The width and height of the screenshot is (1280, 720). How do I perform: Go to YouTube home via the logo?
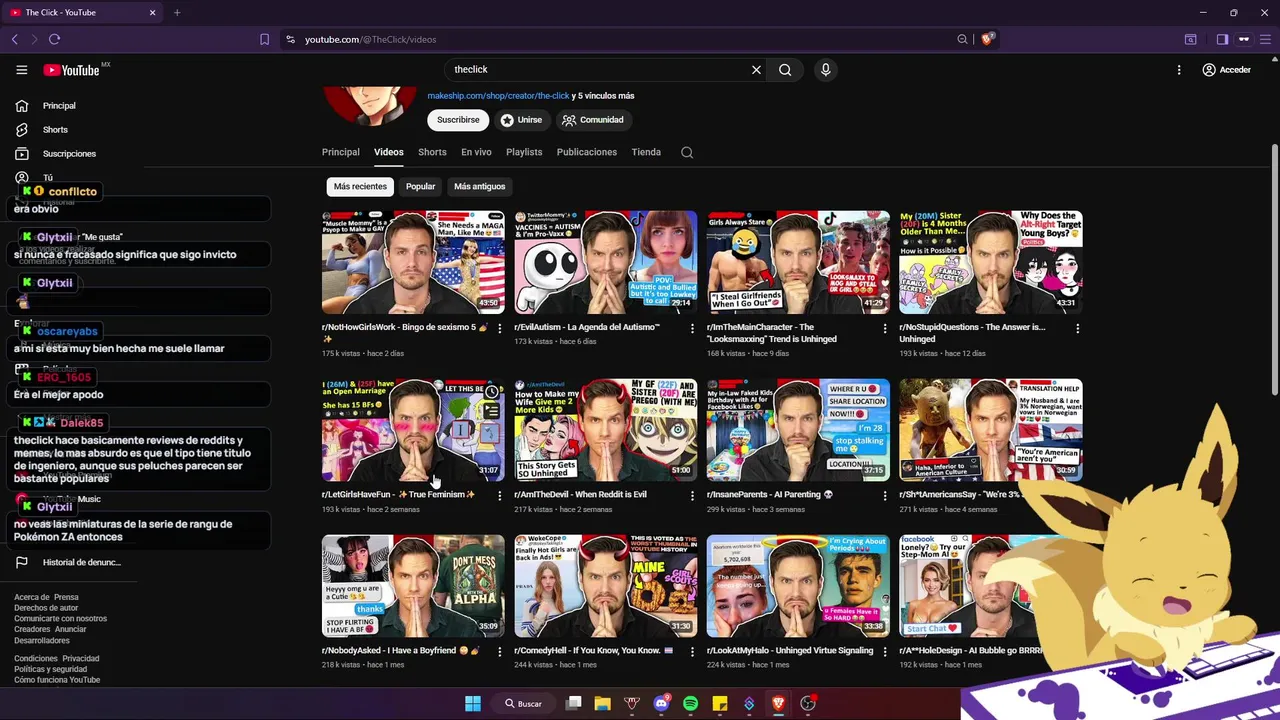click(x=71, y=70)
